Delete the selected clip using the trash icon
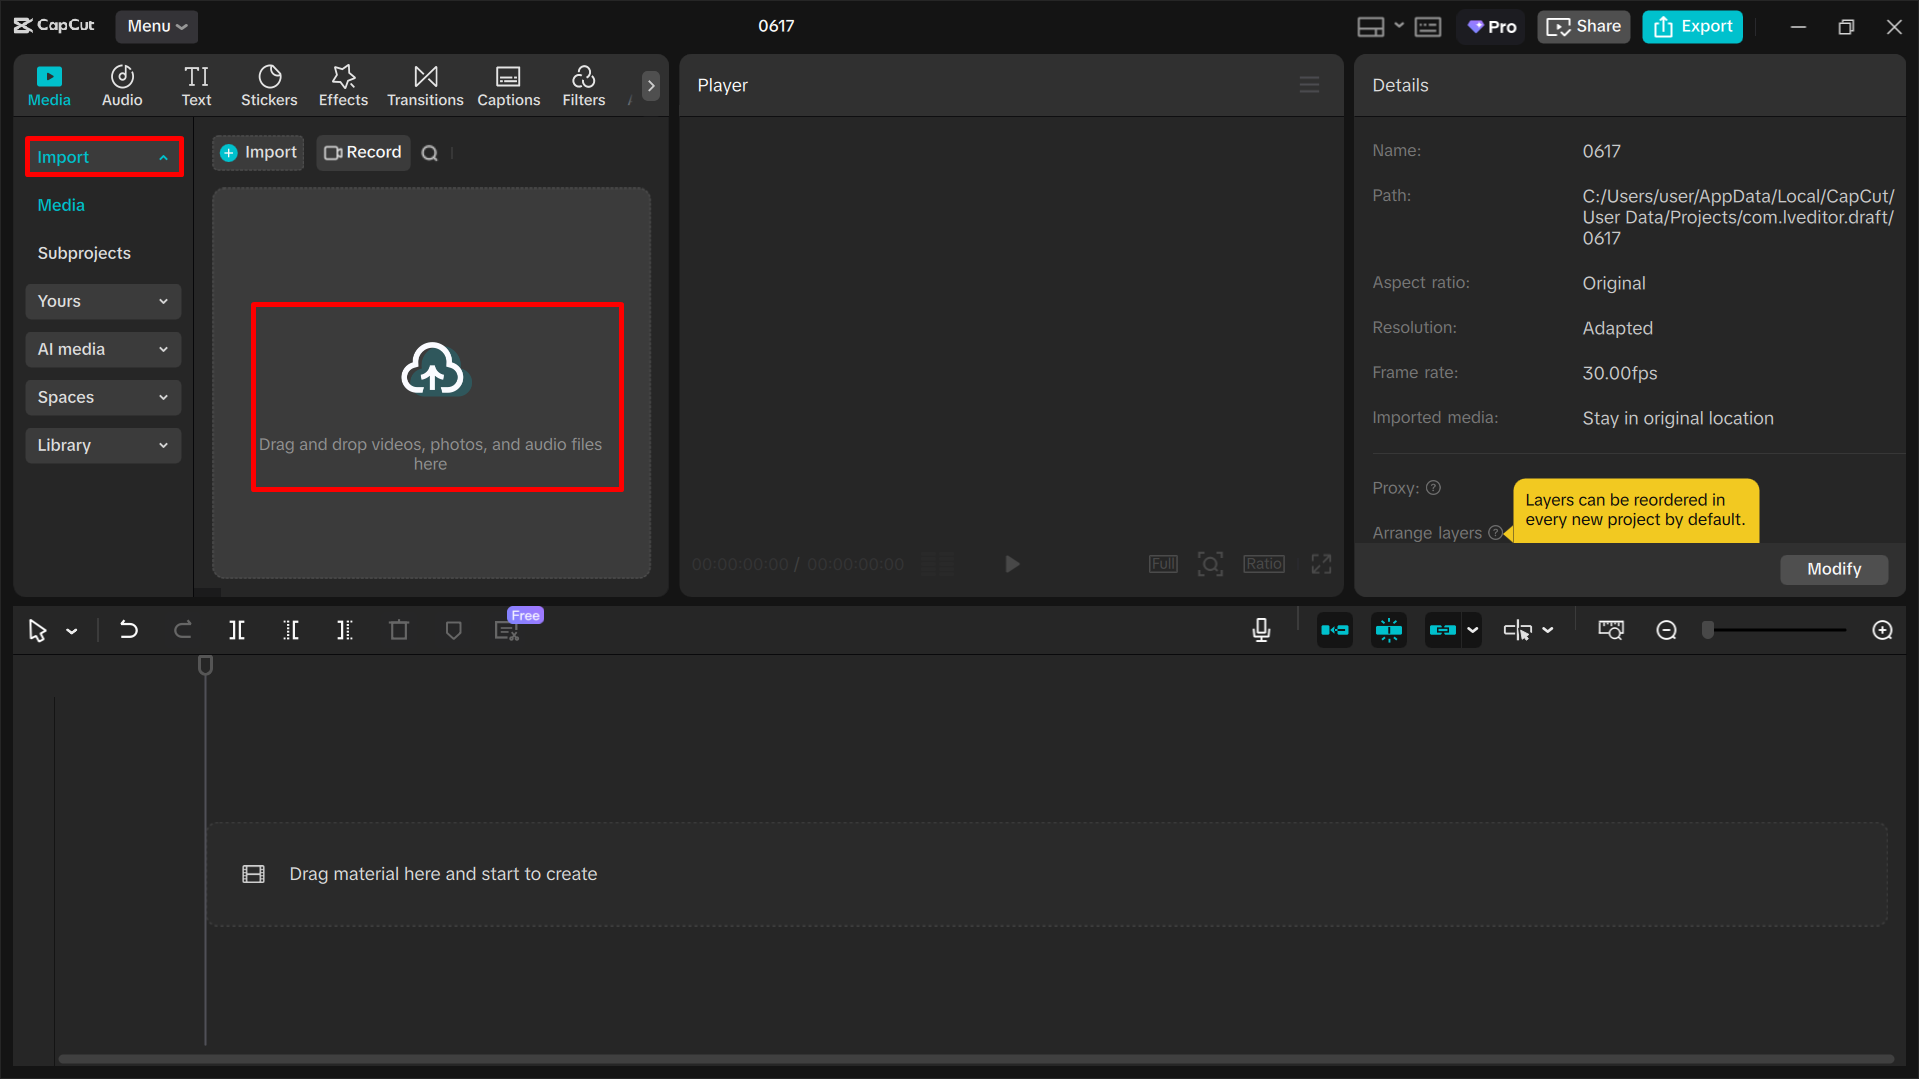 [398, 630]
